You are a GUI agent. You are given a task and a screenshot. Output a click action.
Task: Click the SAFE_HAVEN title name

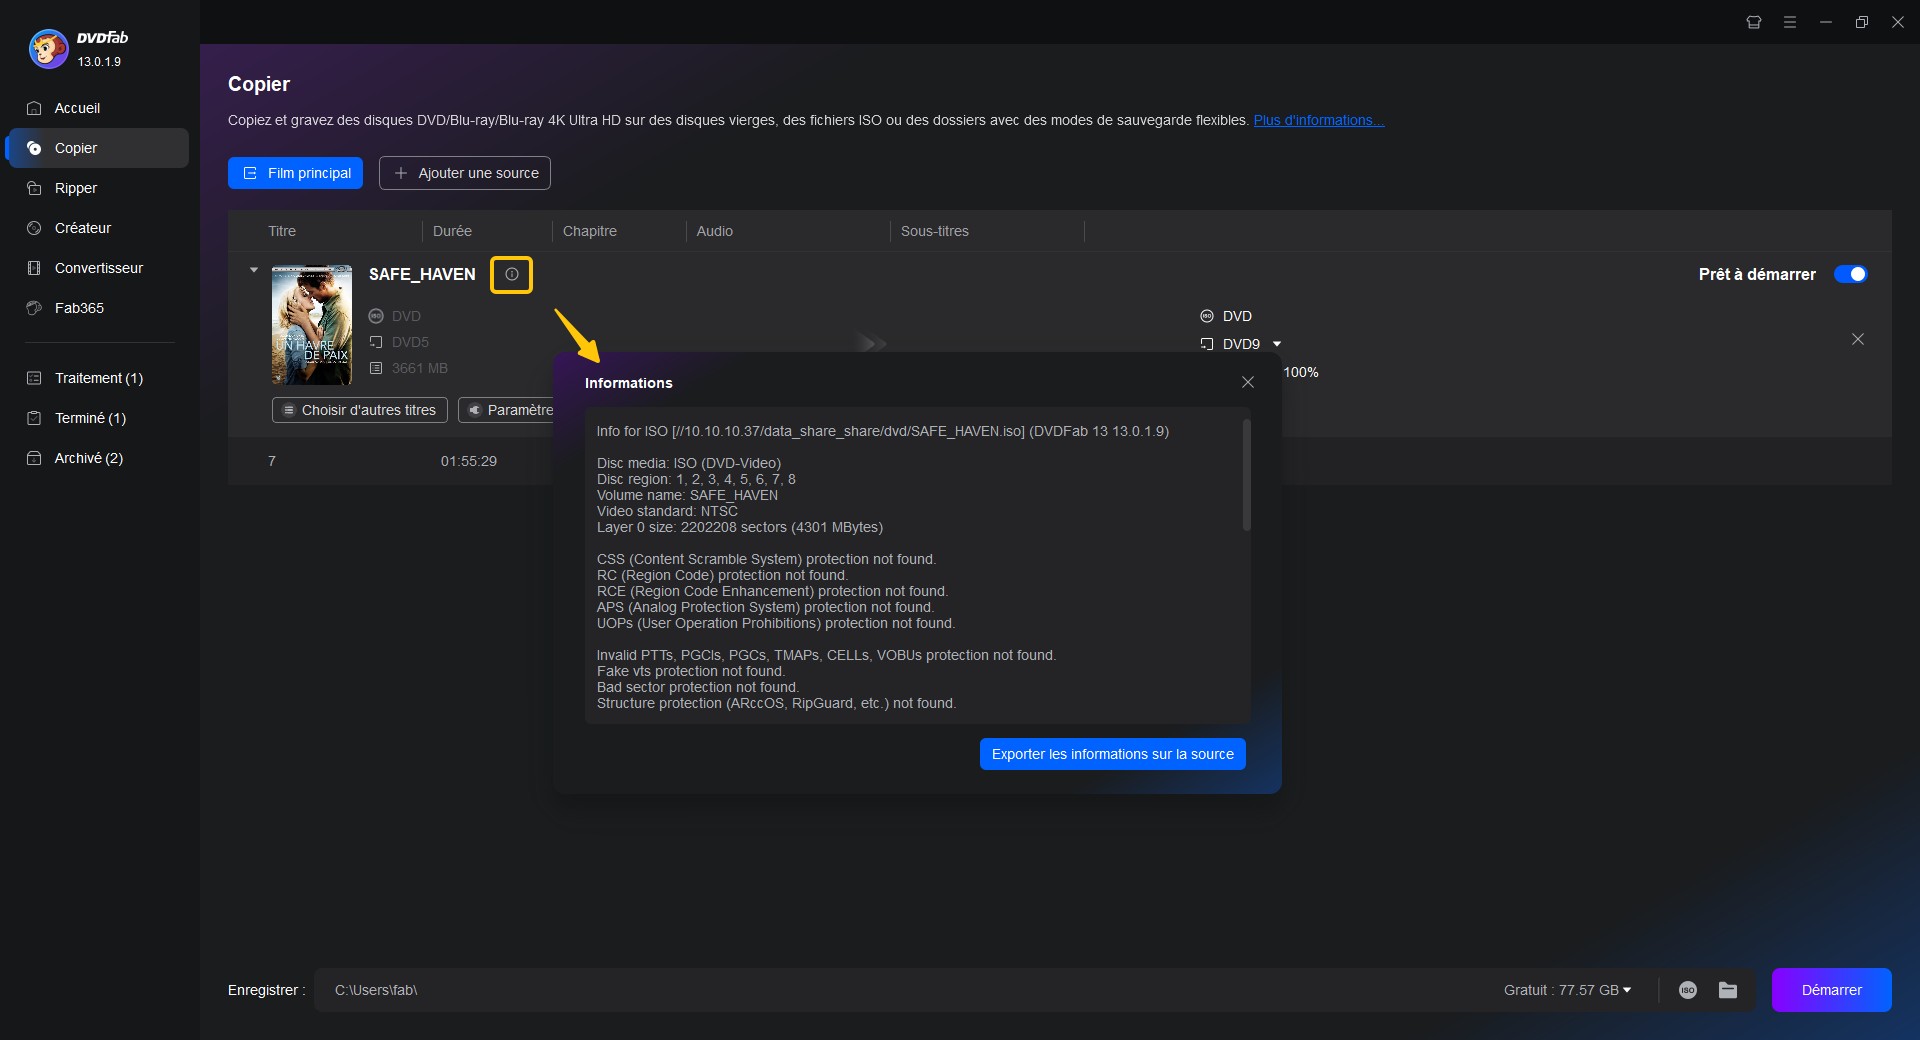(x=422, y=274)
